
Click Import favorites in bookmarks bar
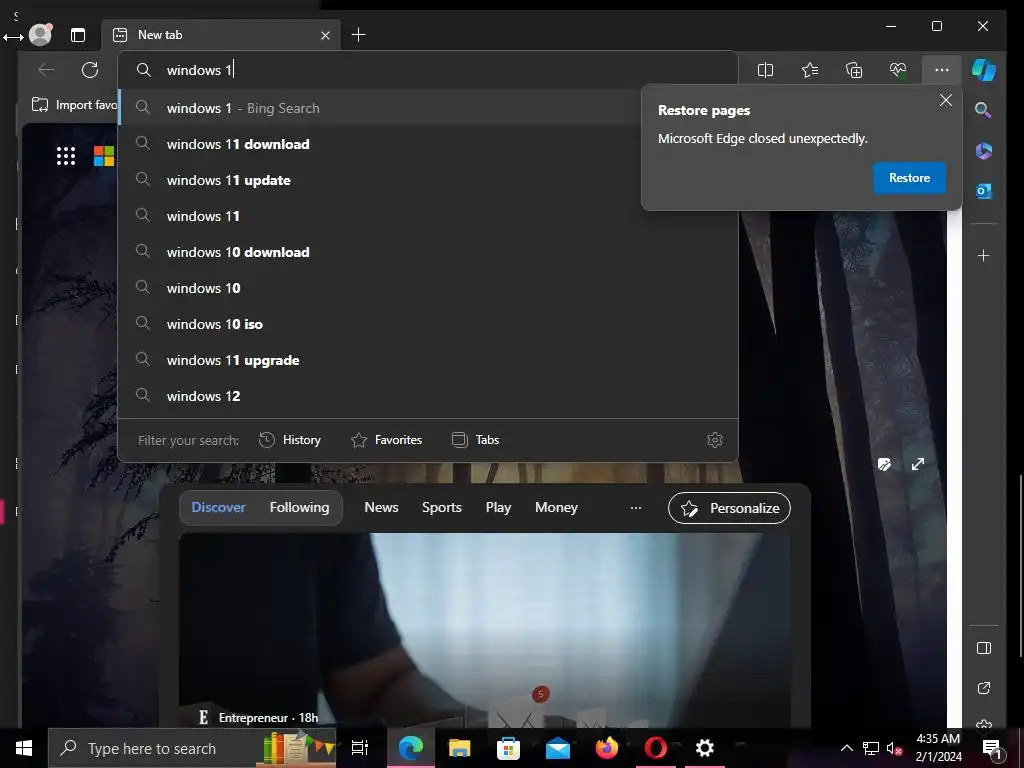pyautogui.click(x=74, y=105)
